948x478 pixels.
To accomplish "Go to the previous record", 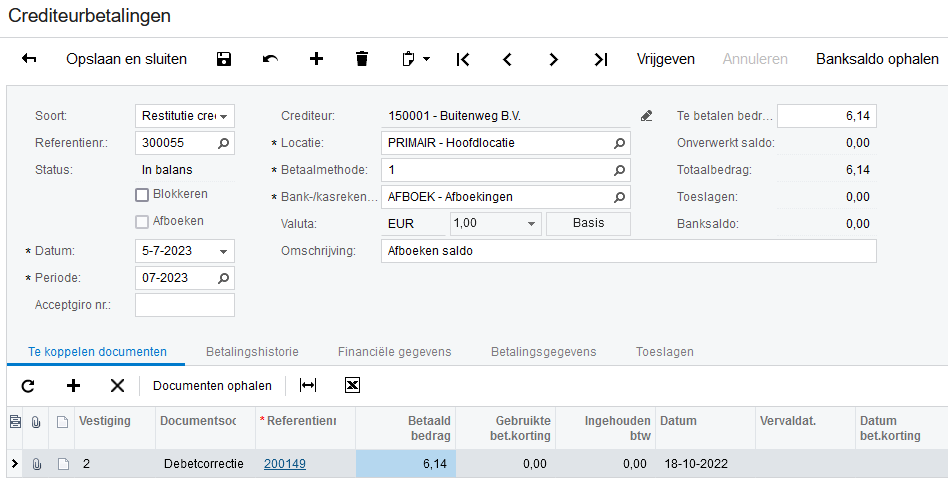I will (x=508, y=59).
